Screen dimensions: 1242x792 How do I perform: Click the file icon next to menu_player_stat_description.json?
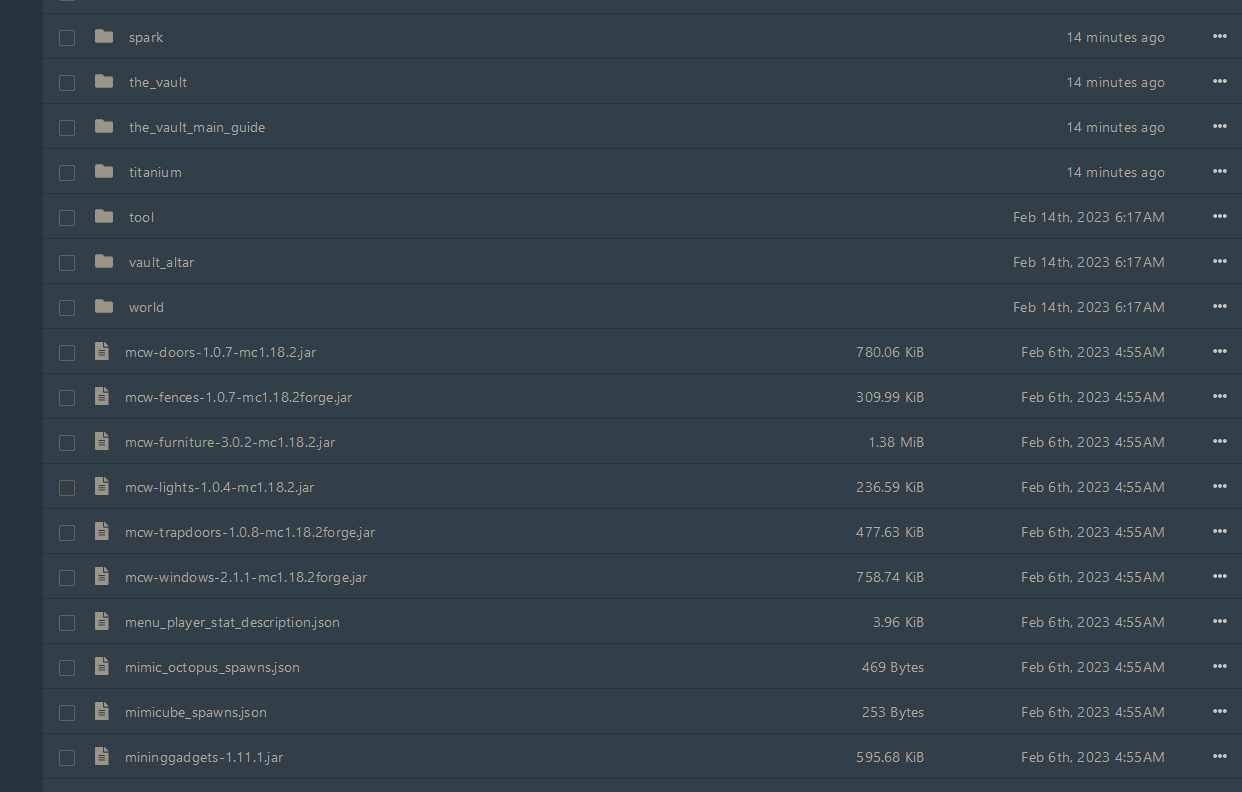pyautogui.click(x=101, y=621)
